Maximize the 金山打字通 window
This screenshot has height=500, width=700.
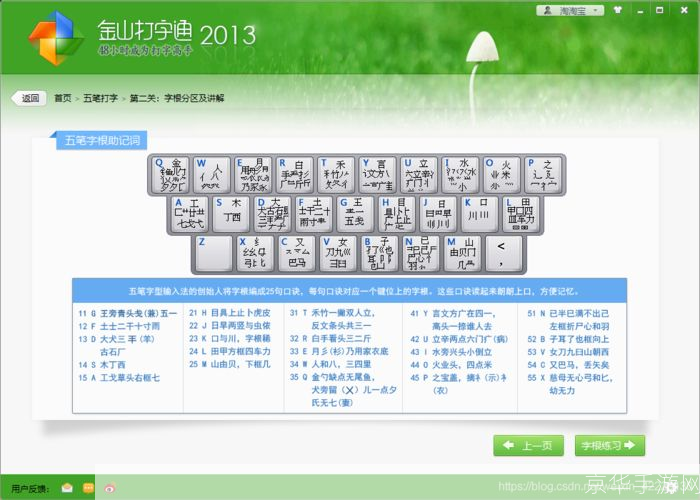tap(659, 10)
